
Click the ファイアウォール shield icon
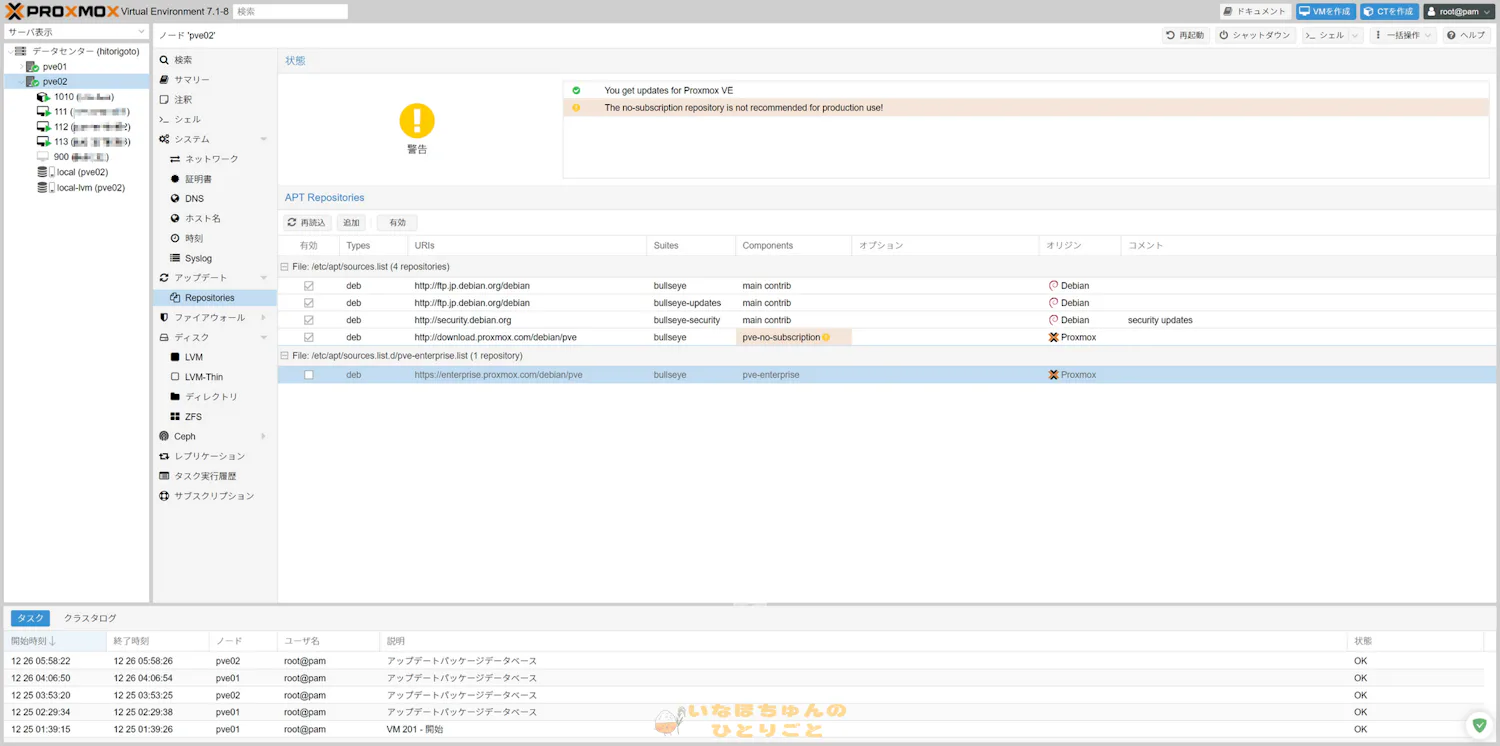click(x=164, y=317)
